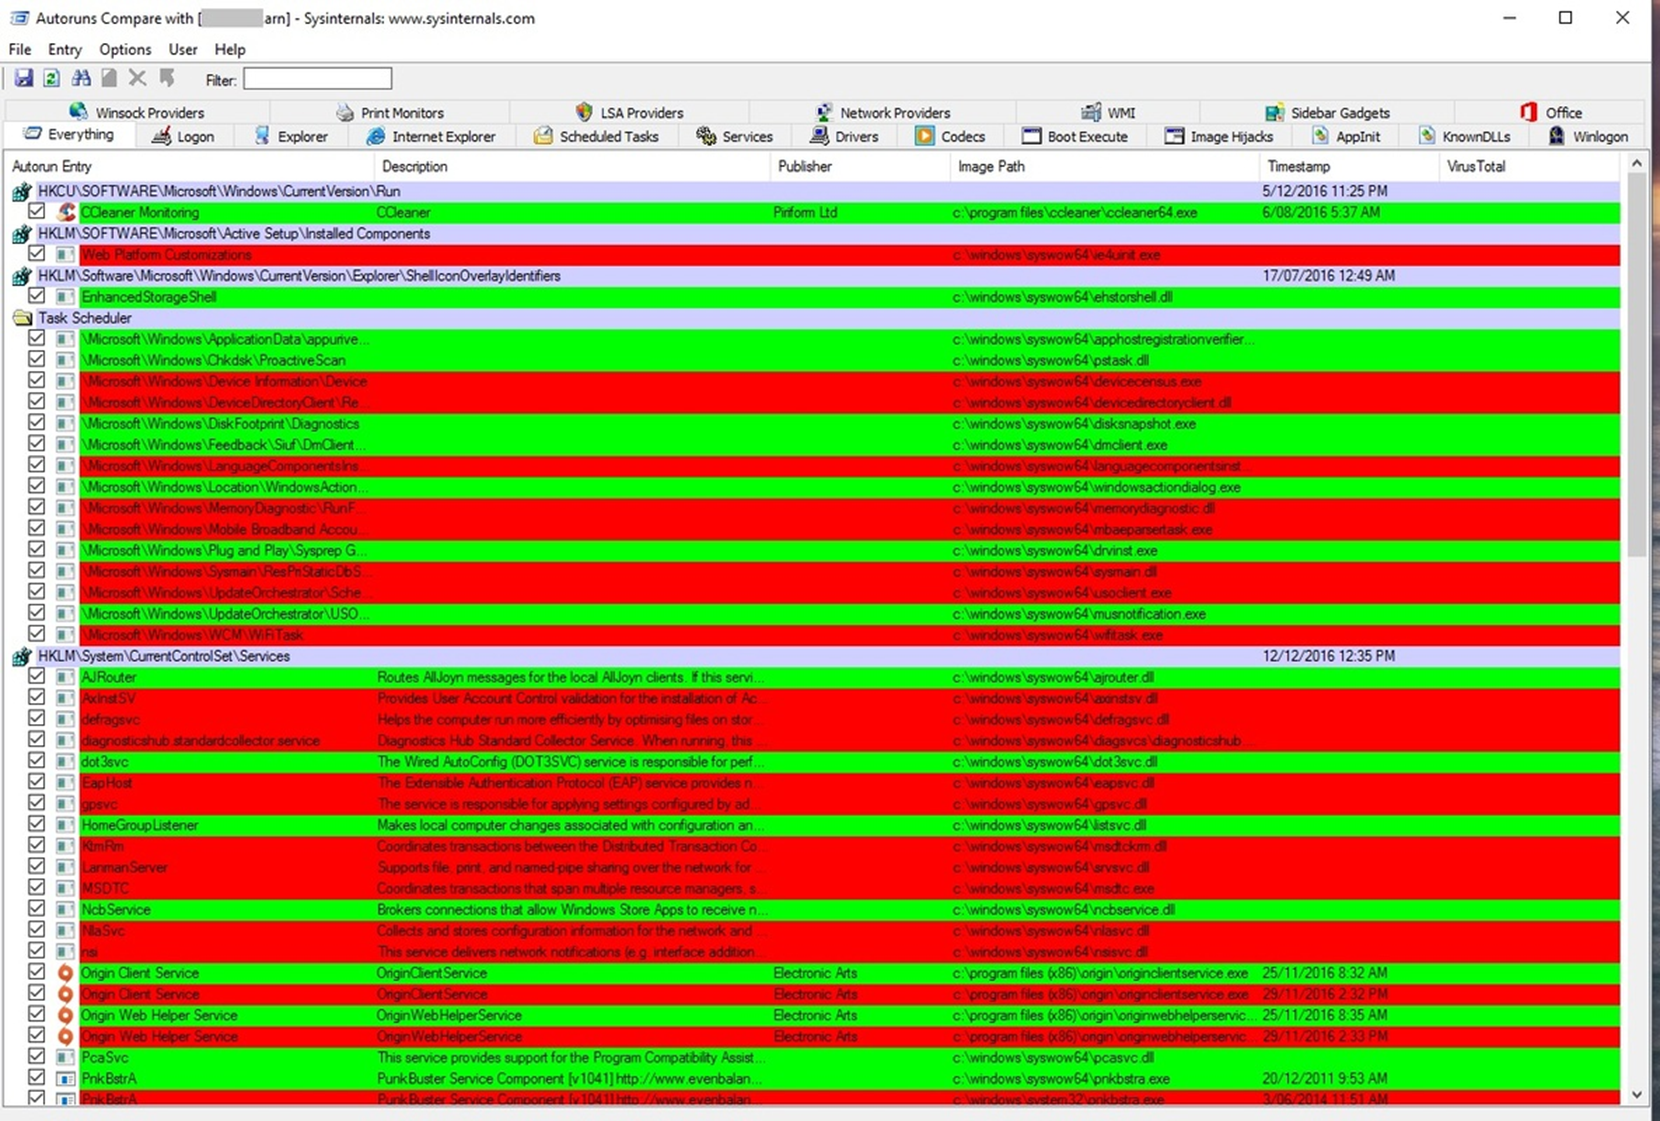Open the Winsock Providers tab
The image size is (1660, 1121).
(137, 112)
